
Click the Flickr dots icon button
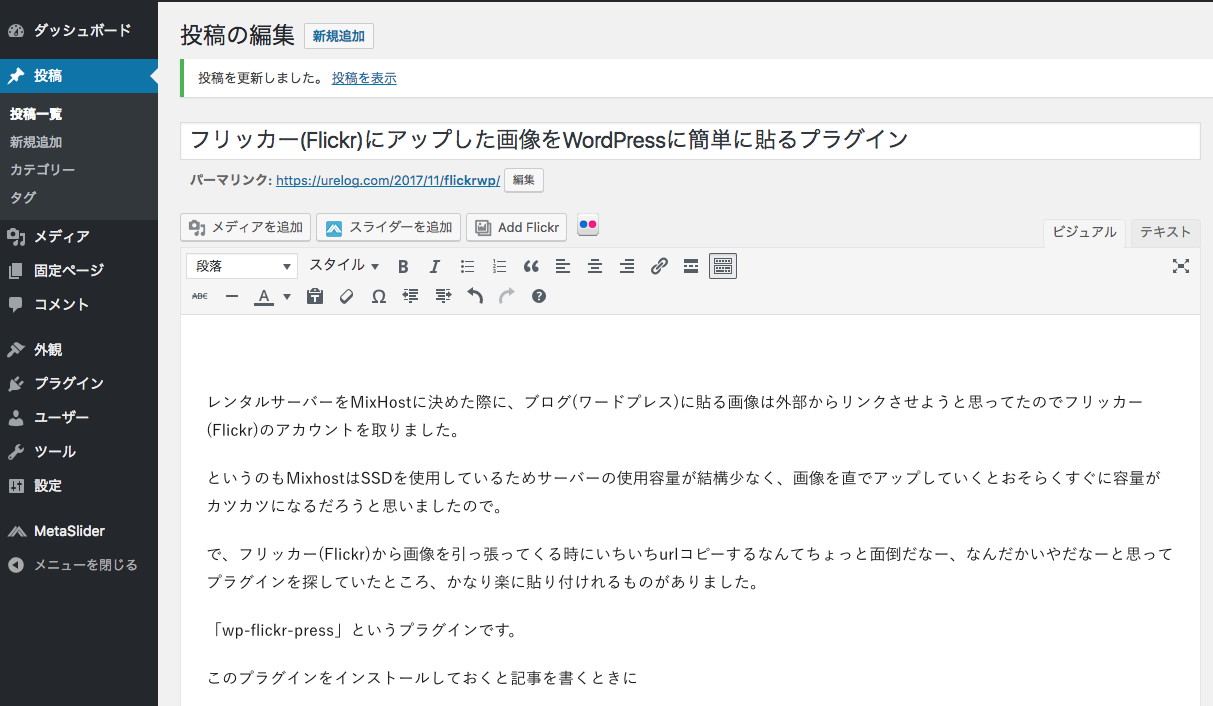click(588, 226)
